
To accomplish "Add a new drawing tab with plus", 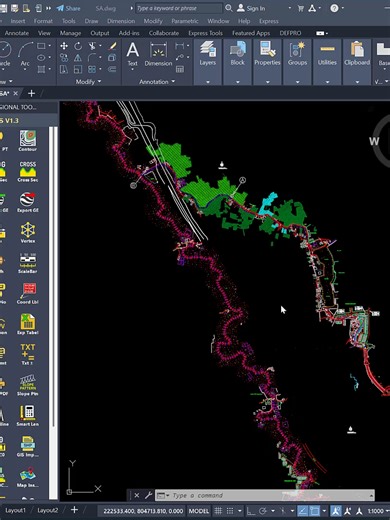I will coord(31,93).
